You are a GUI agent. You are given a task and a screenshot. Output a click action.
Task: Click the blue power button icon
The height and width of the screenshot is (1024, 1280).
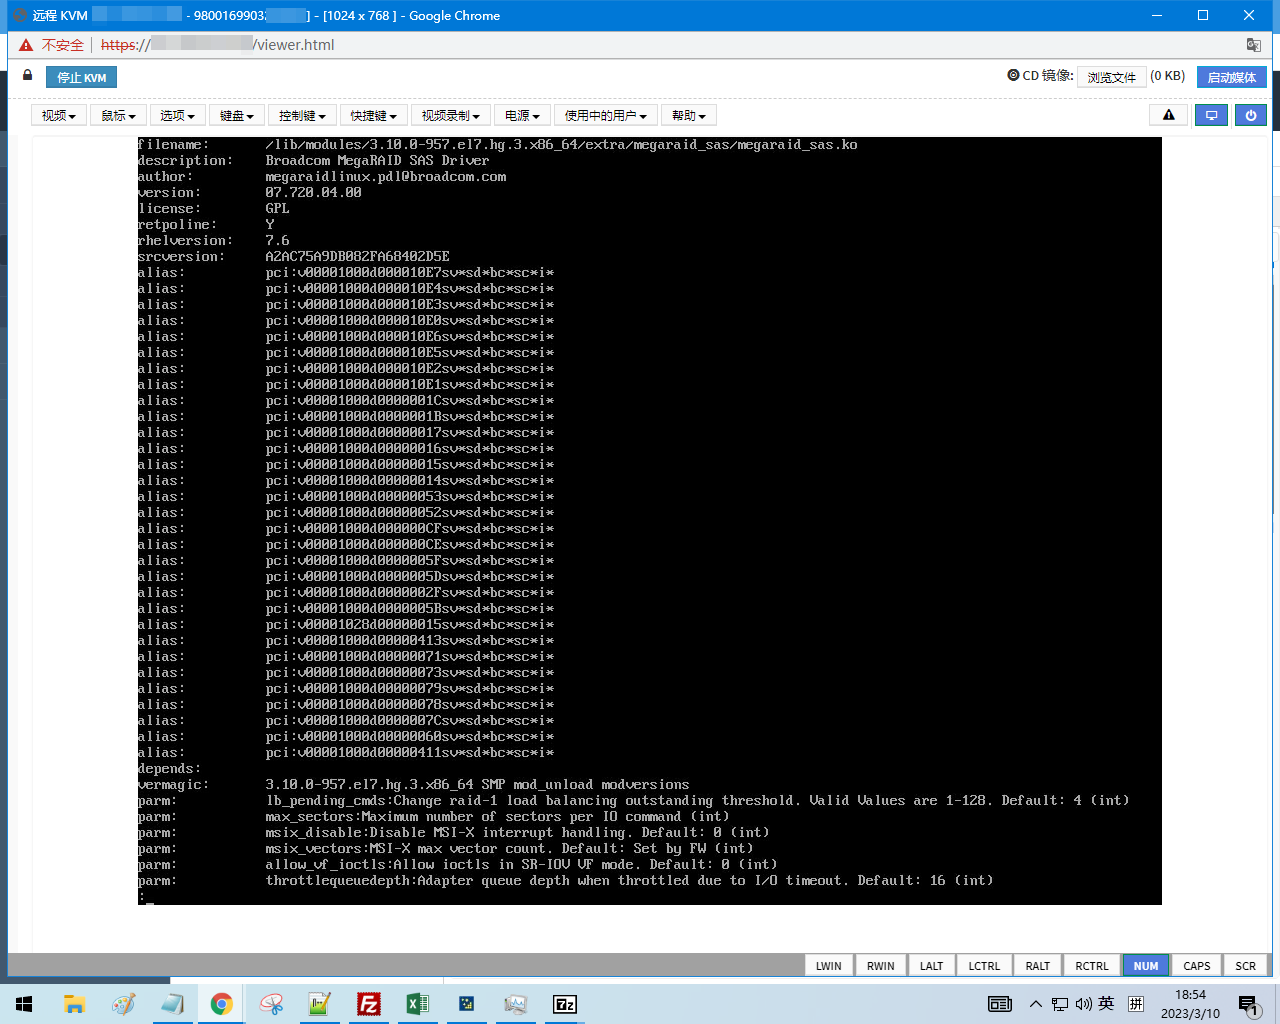1250,116
